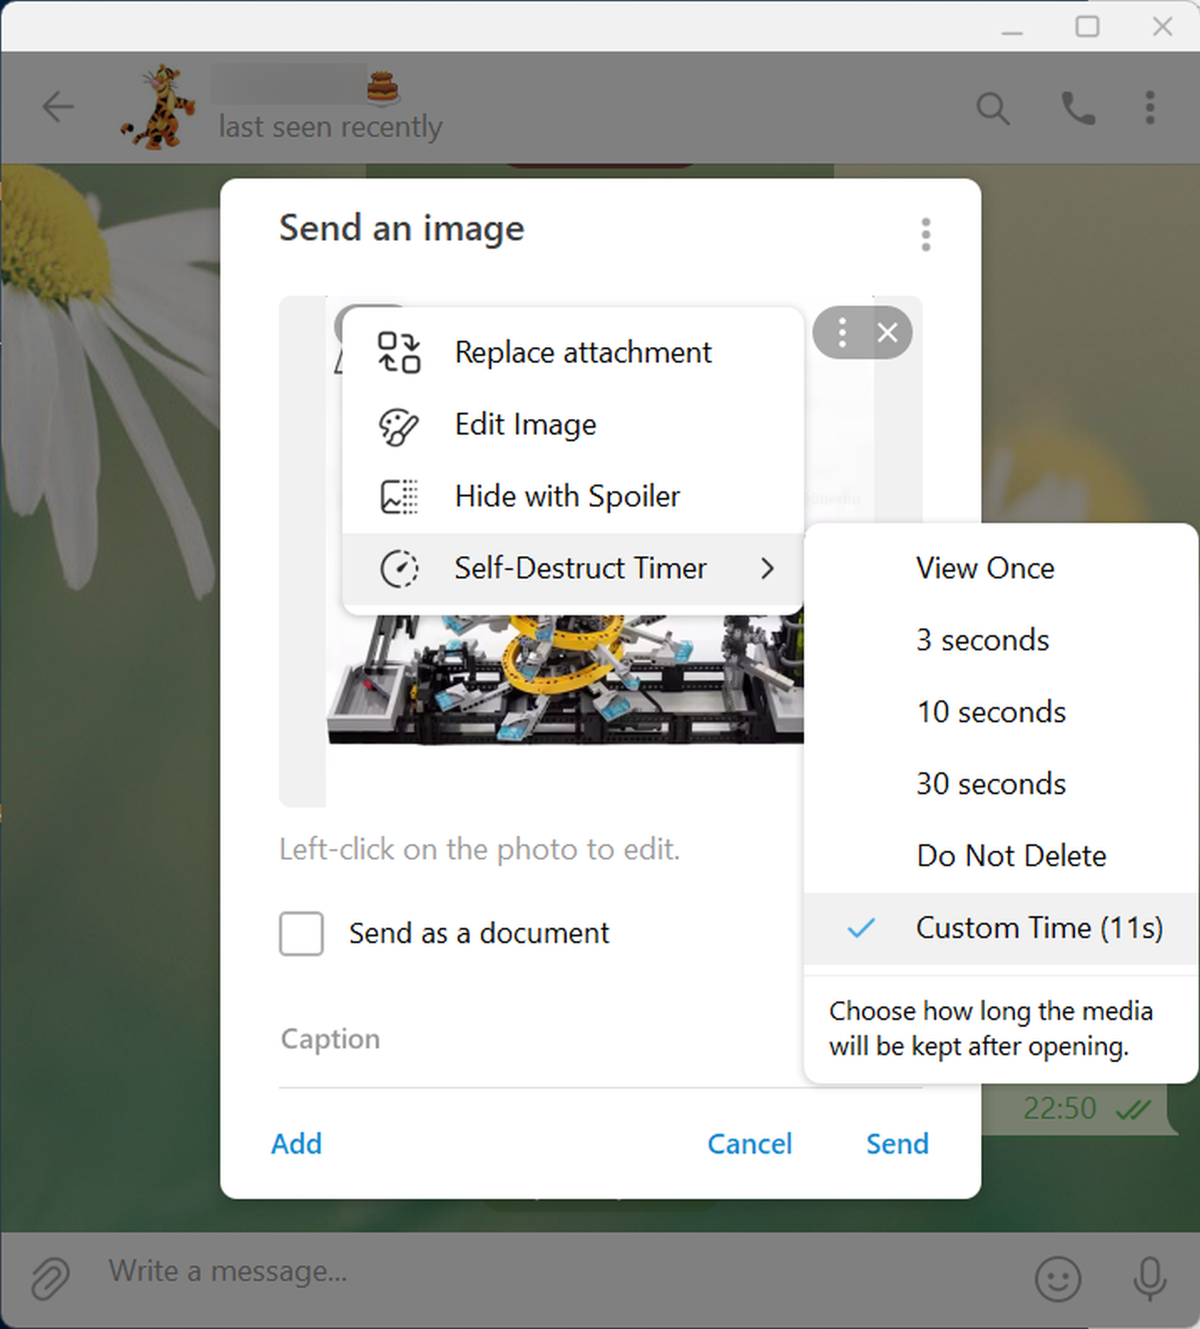Click the Self-Destruct Timer clock icon
Viewport: 1200px width, 1329px height.
(x=399, y=569)
